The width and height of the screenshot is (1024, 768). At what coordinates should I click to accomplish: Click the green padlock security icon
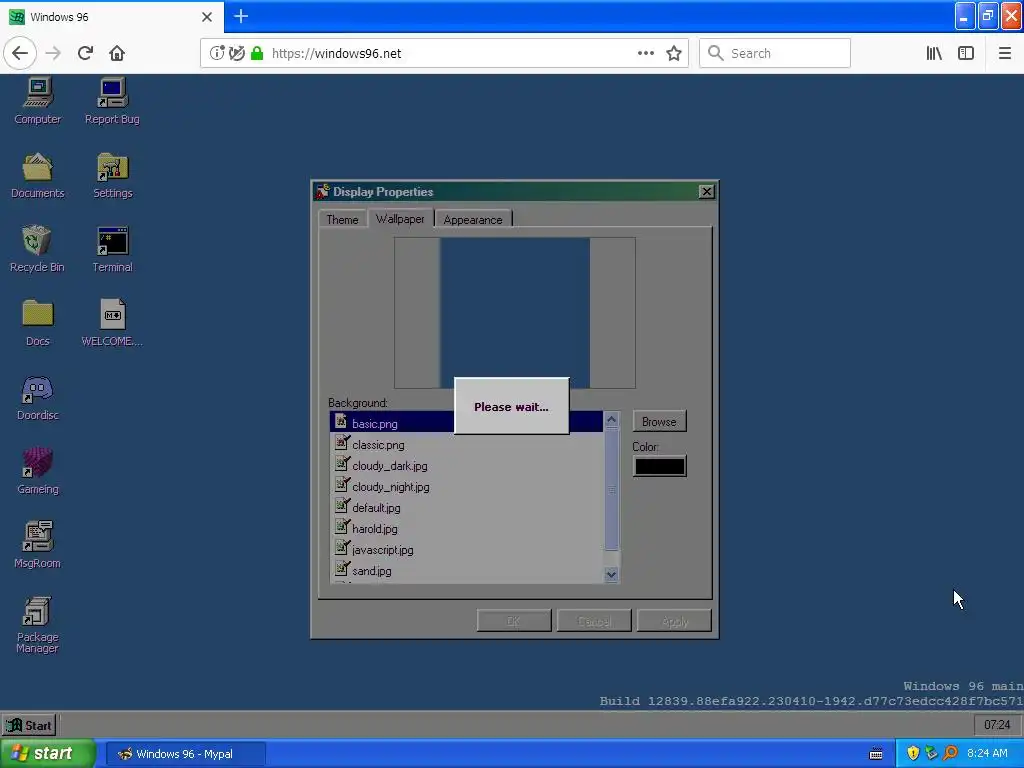[x=257, y=53]
